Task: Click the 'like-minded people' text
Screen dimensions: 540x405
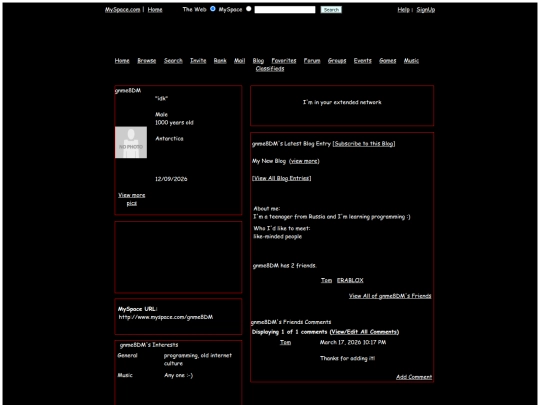Action: (278, 237)
